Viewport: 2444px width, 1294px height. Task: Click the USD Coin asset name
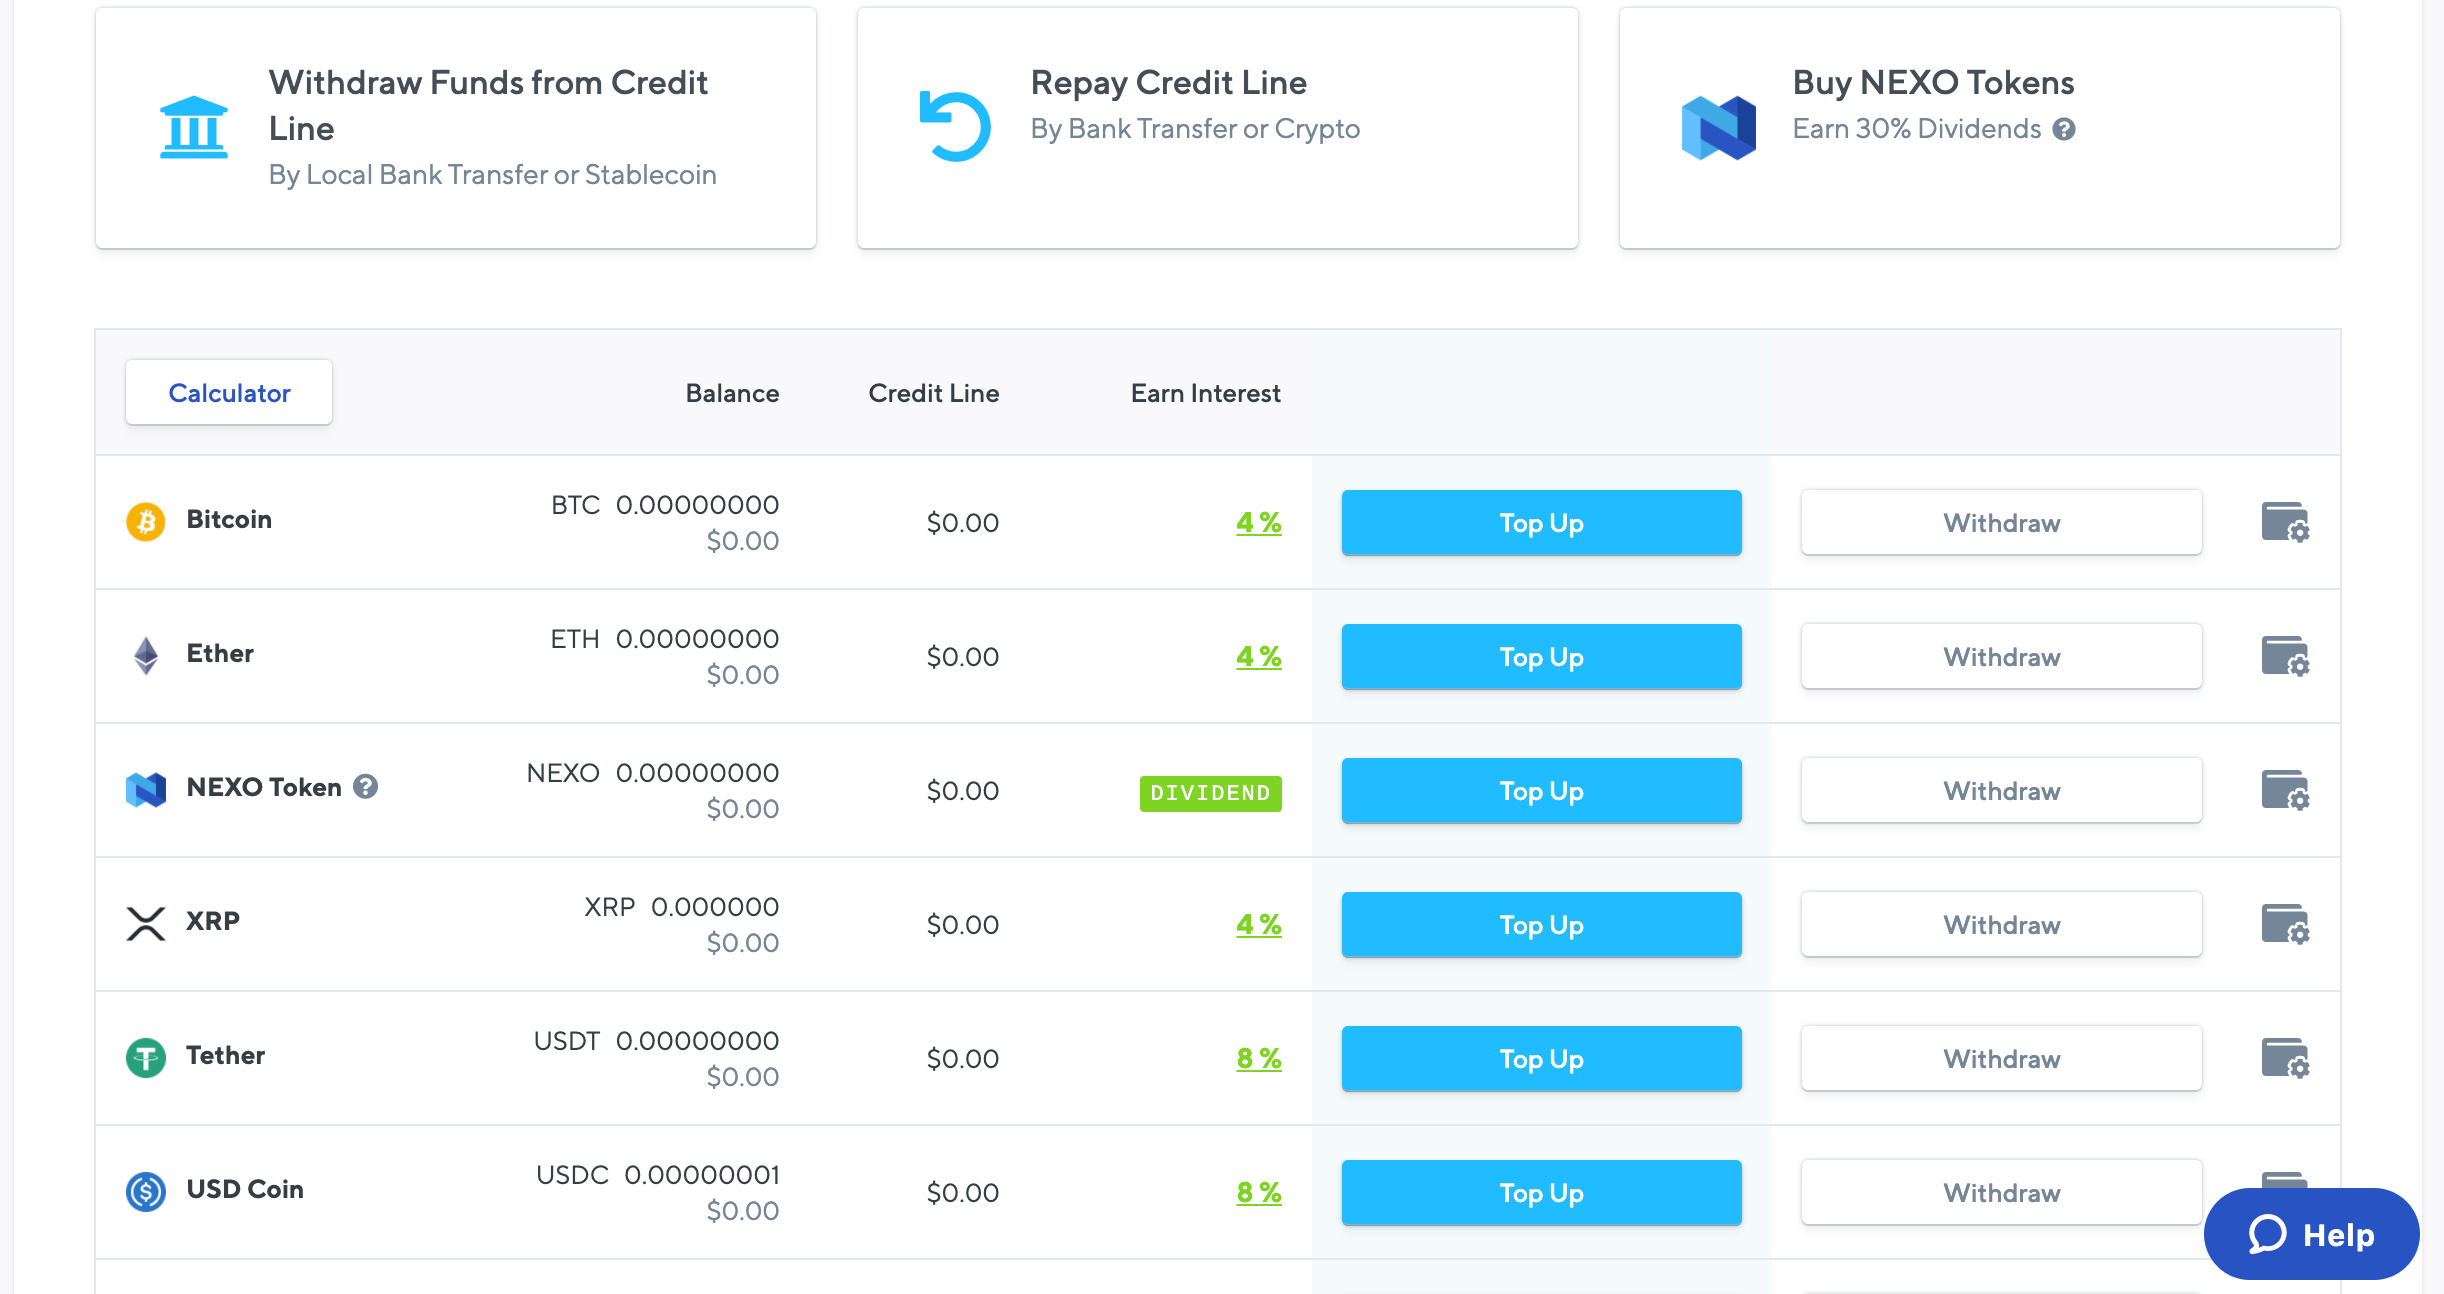click(245, 1189)
